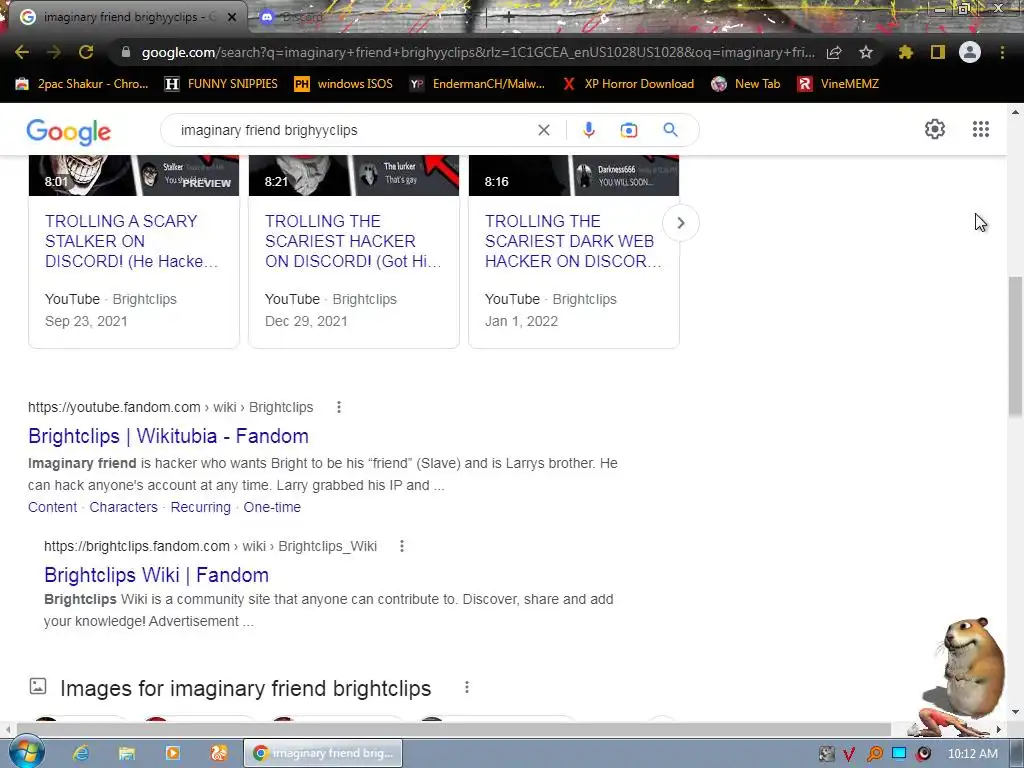Open Brightclips | Wikitubia - Fandom result

coord(168,436)
